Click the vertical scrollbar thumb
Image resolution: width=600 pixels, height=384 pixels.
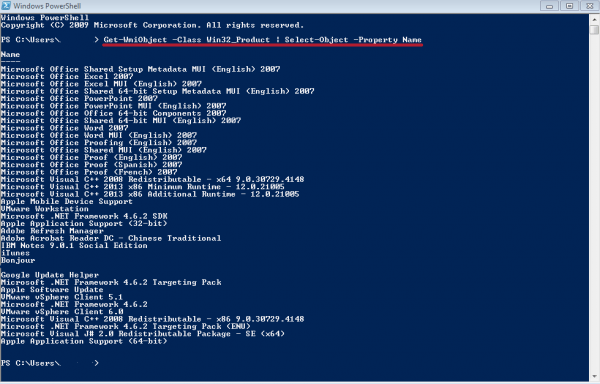(x=594, y=29)
